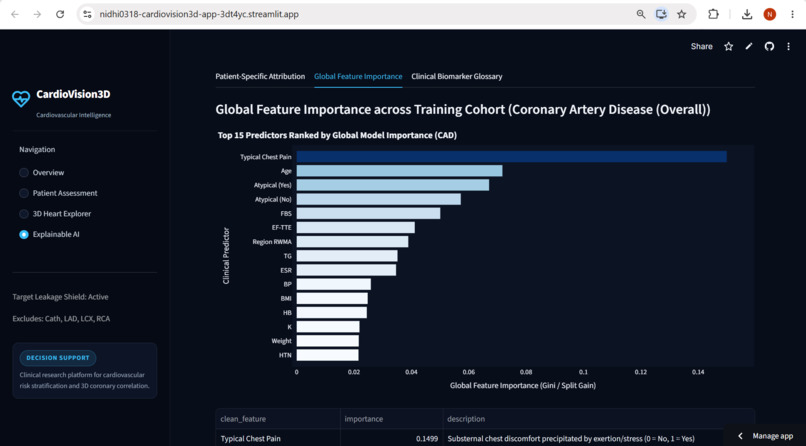Click the Typical Chest Pain bar in chart
The width and height of the screenshot is (806, 446).
[511, 157]
